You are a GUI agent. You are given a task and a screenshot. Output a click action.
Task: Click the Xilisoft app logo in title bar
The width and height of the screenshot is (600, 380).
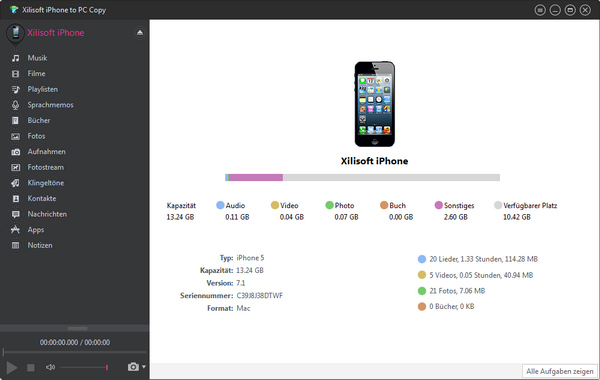tap(14, 10)
